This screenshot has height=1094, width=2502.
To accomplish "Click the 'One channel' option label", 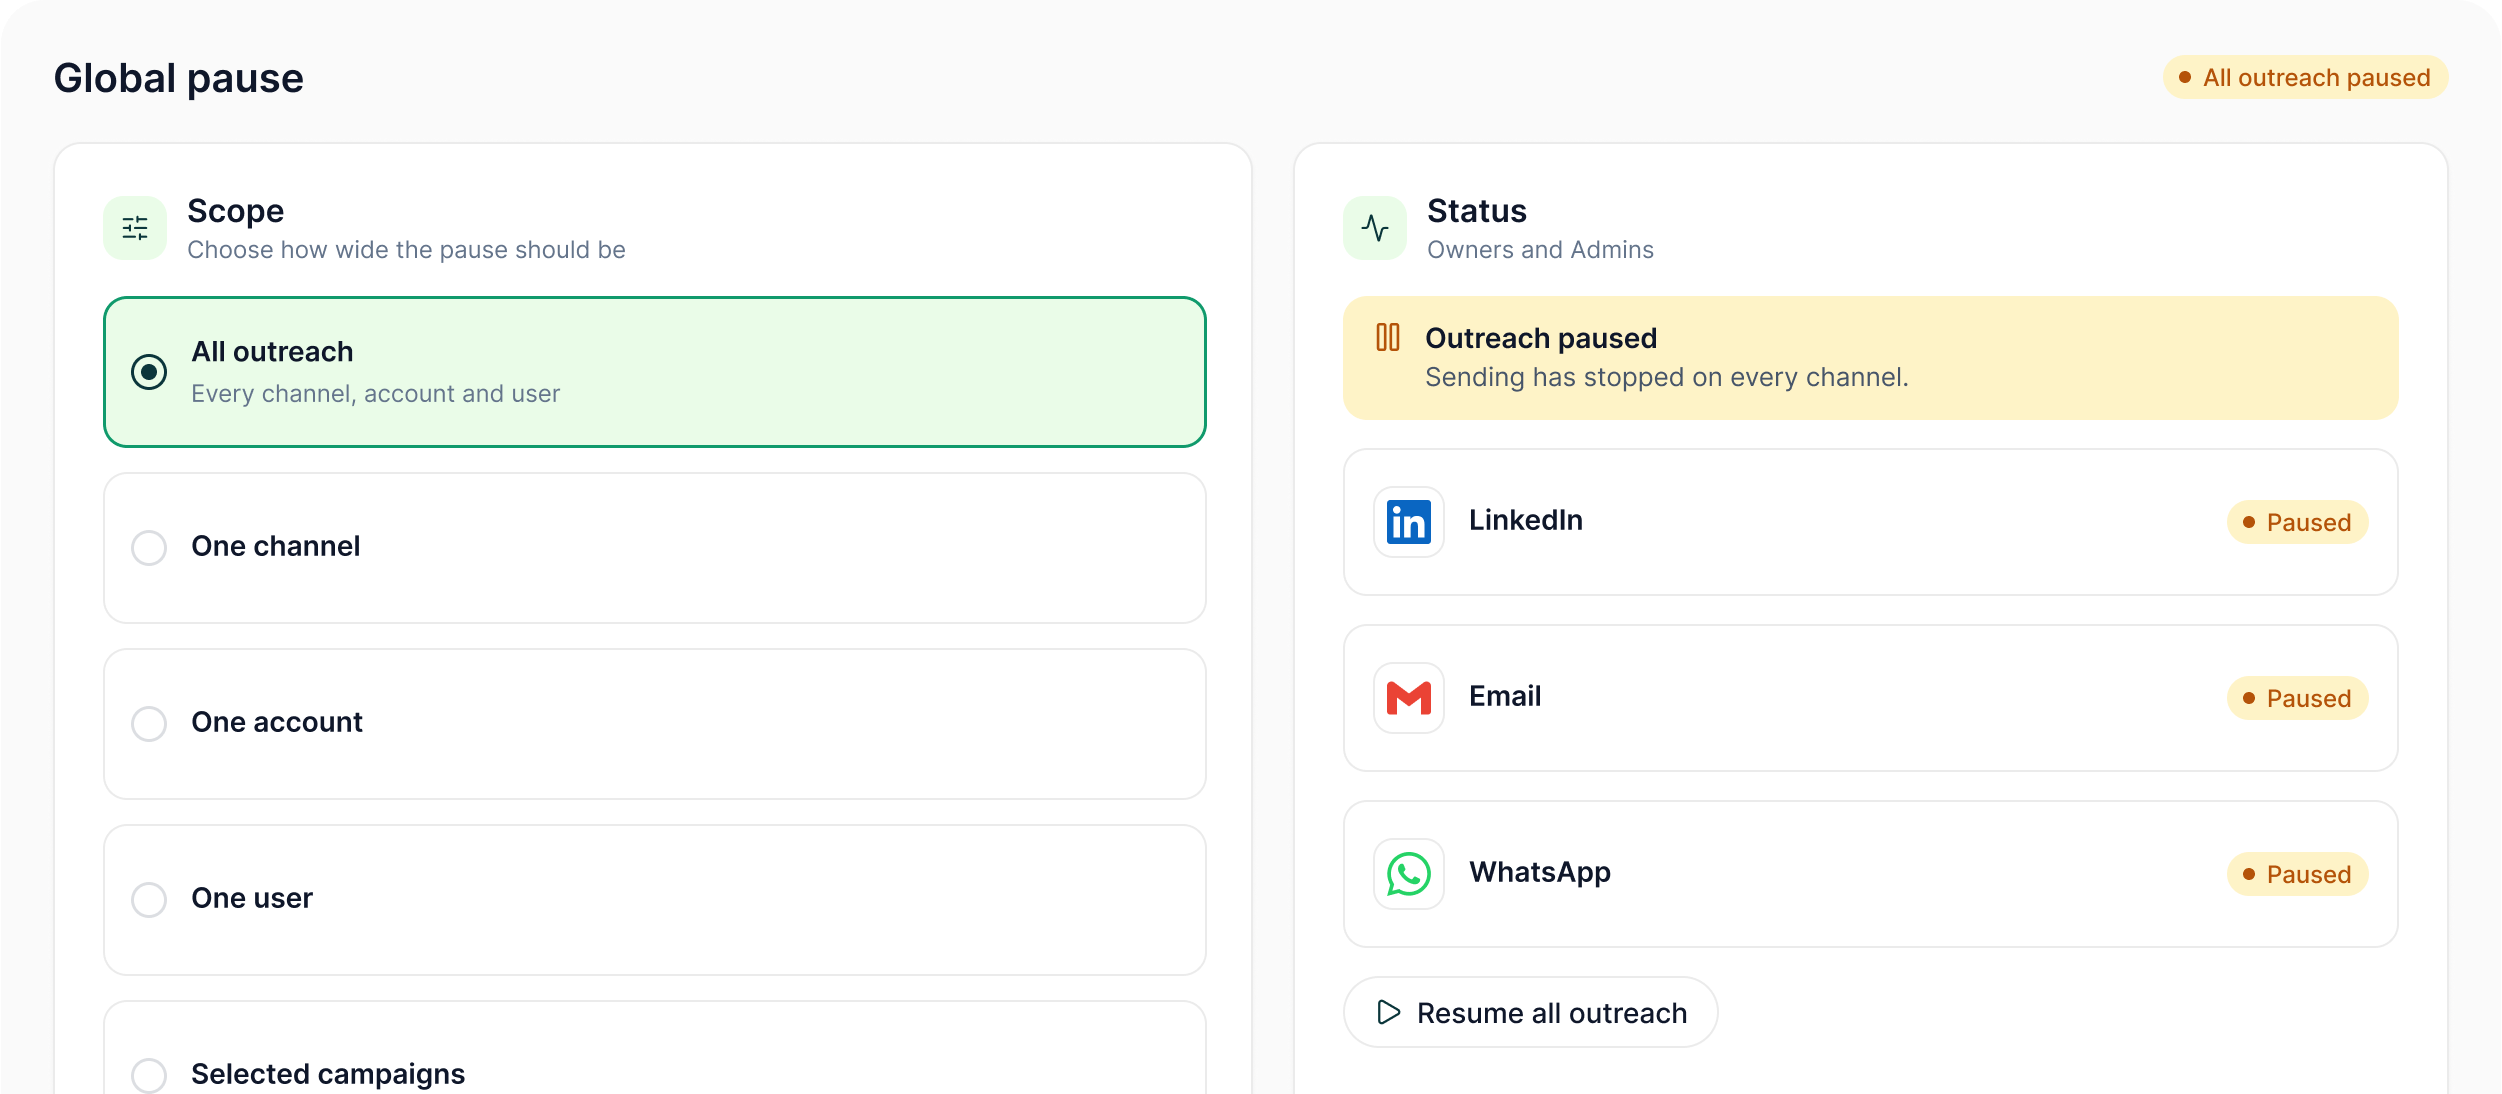I will (276, 546).
